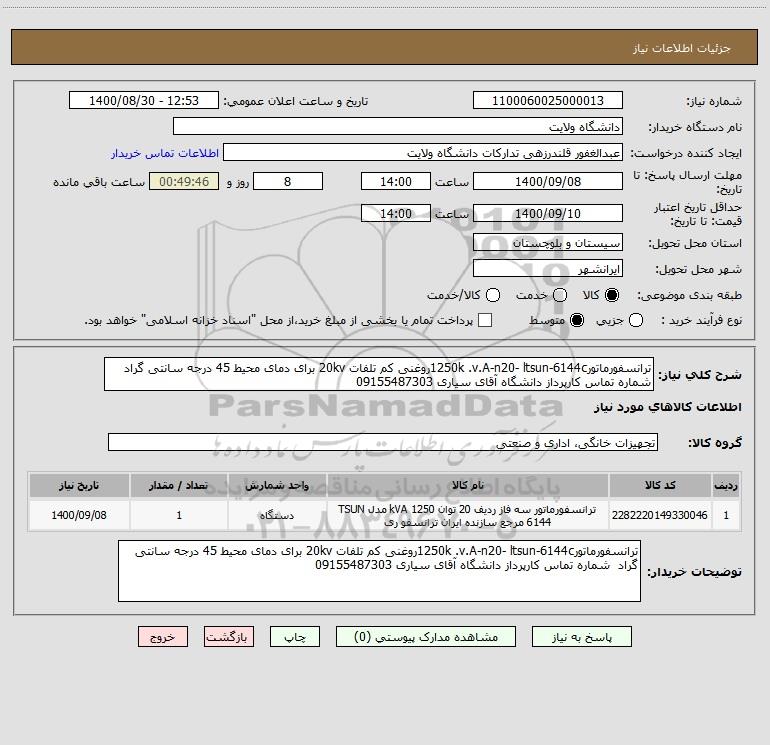This screenshot has height=745, width=770.
Task: Click the buyer name field دانشگاه ولایت
Action: click(x=398, y=127)
